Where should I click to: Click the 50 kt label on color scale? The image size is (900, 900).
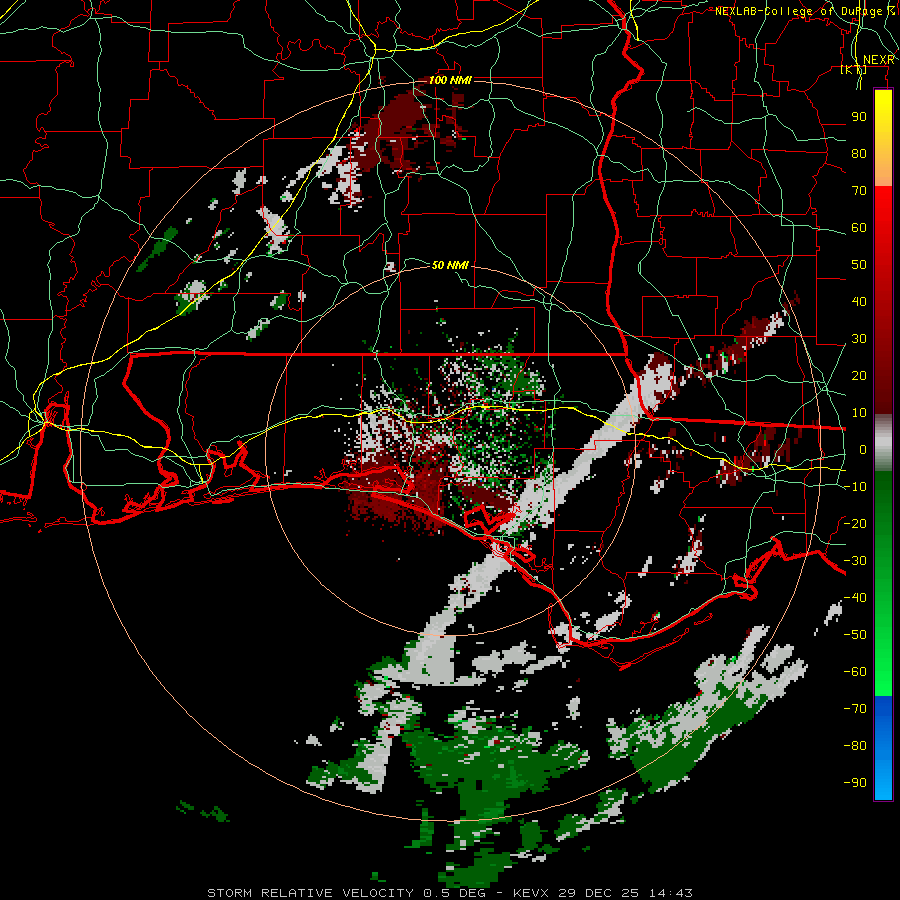pyautogui.click(x=859, y=265)
